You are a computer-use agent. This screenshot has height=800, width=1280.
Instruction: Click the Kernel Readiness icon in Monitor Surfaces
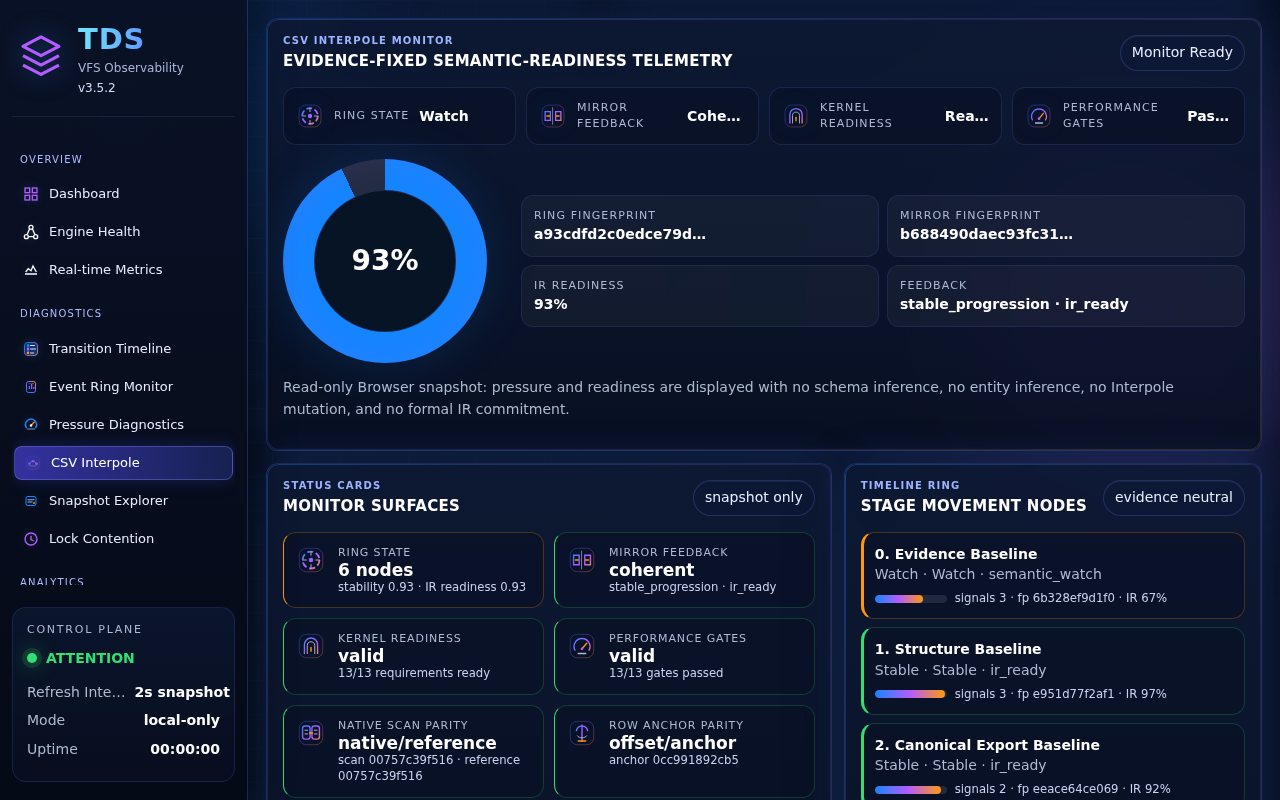[x=311, y=646]
